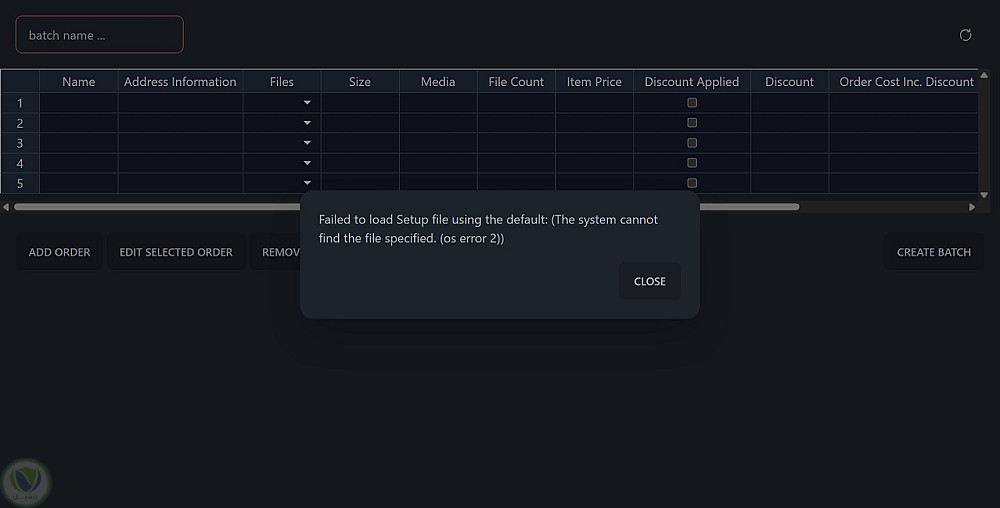Click the table's scroll down arrow
This screenshot has width=1000, height=508.
[984, 195]
